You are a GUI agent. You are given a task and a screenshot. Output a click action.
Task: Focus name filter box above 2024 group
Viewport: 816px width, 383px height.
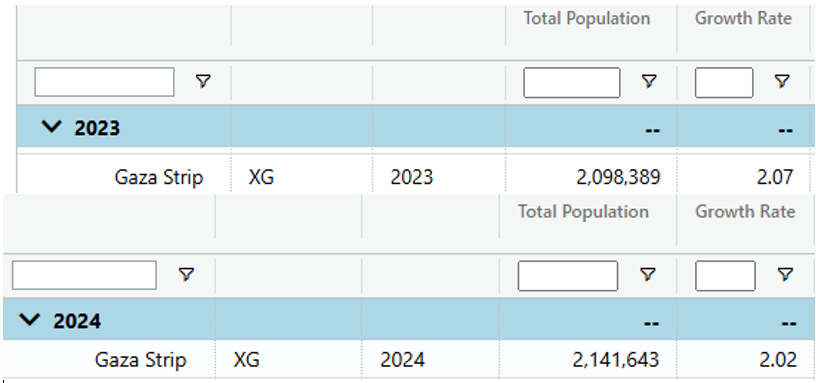(x=84, y=275)
